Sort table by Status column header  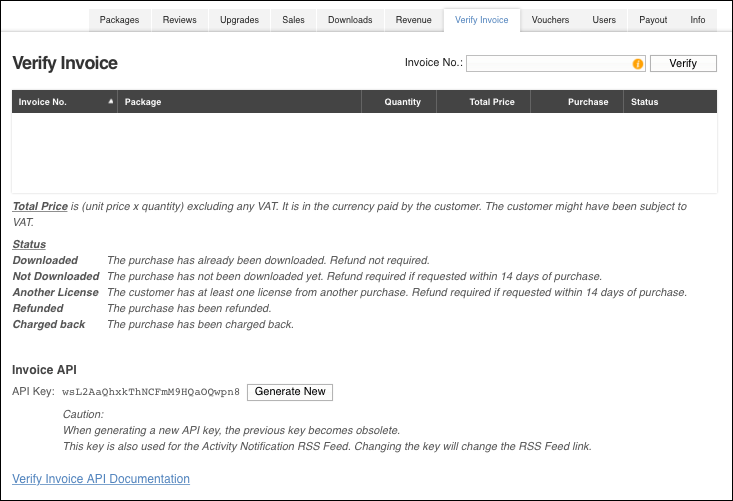[645, 102]
